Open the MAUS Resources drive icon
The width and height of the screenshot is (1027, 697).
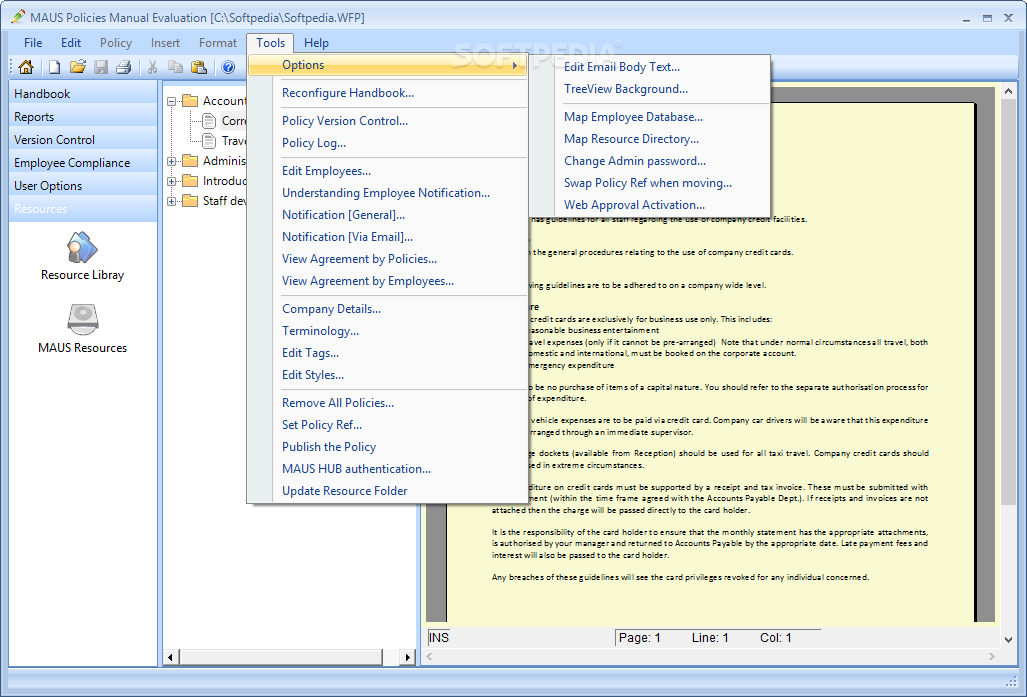83,320
